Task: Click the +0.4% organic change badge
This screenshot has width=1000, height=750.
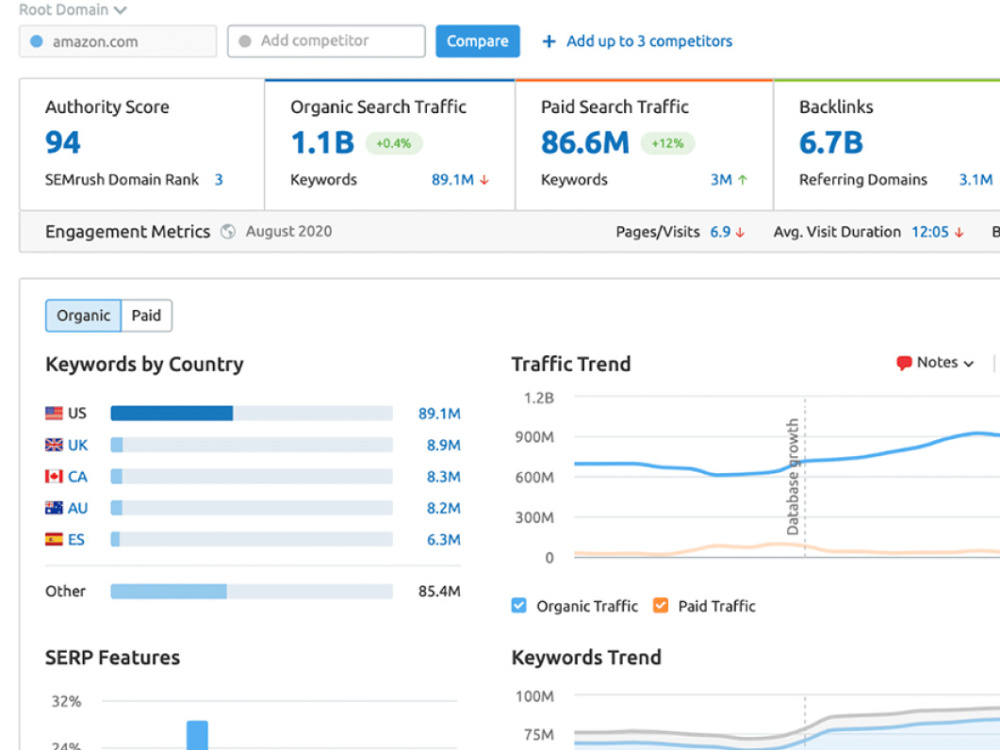Action: coord(393,143)
